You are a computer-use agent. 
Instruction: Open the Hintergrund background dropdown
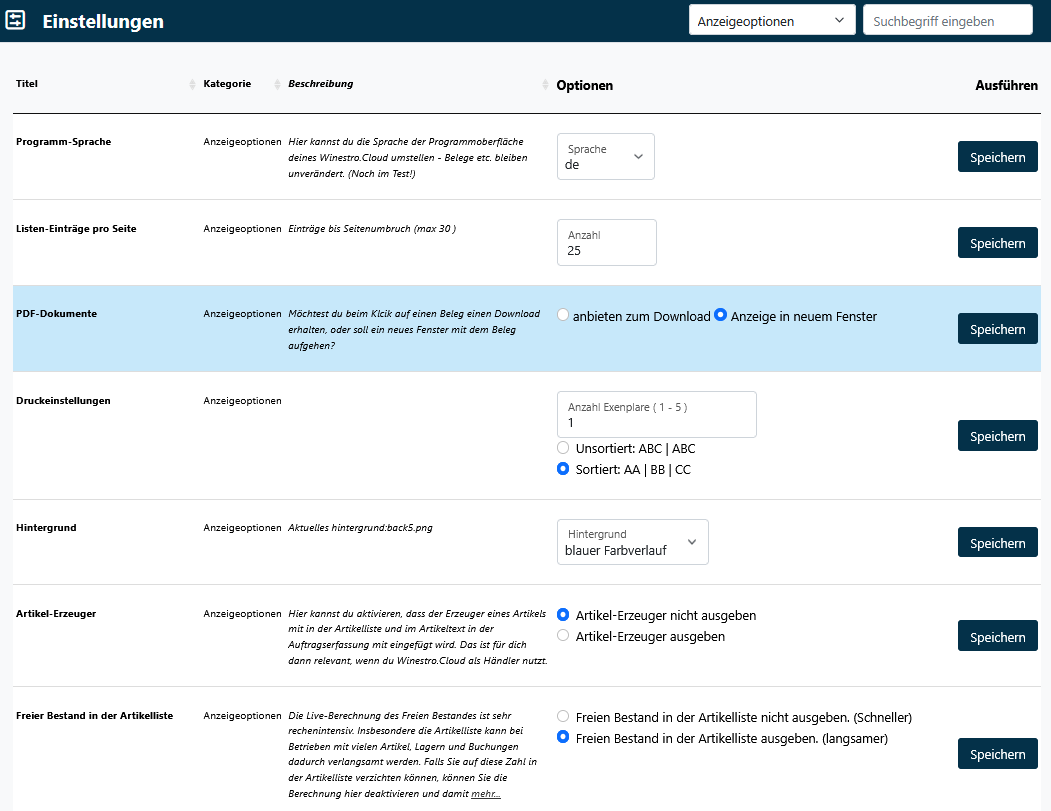pyautogui.click(x=632, y=542)
